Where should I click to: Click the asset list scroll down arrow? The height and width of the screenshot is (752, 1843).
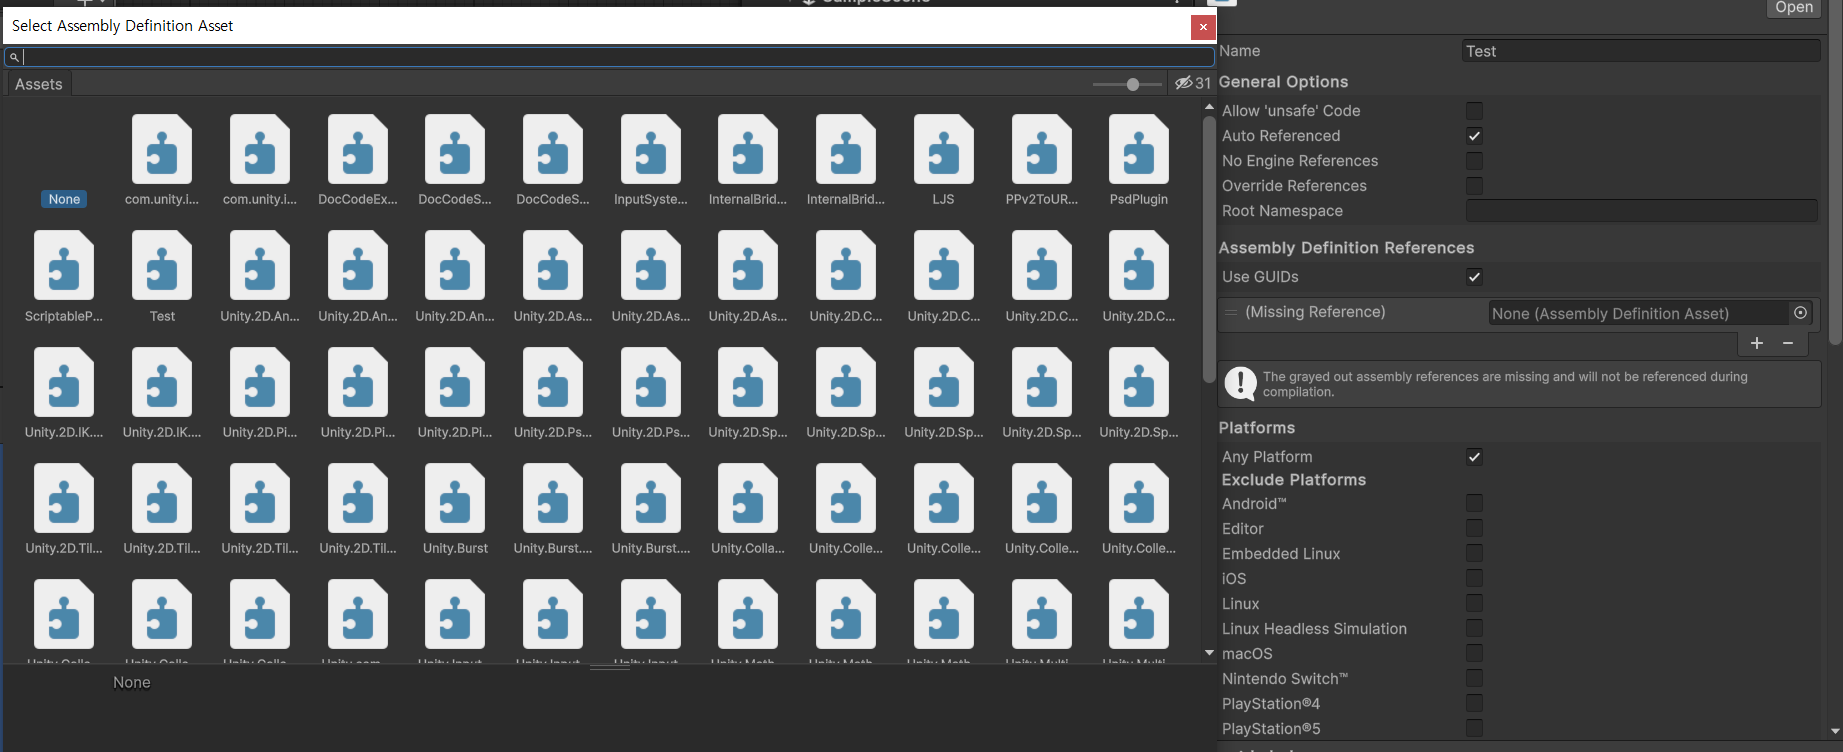click(1209, 653)
